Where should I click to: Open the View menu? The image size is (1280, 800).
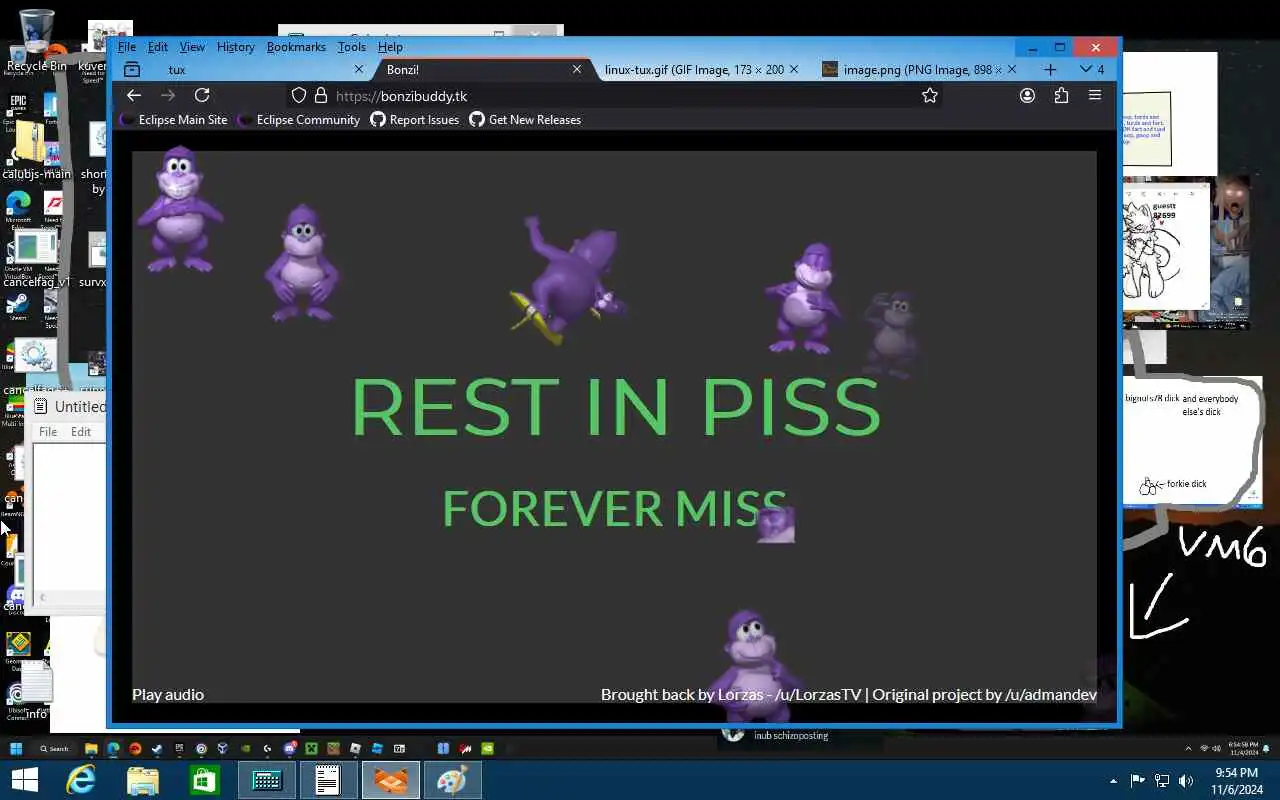[192, 47]
